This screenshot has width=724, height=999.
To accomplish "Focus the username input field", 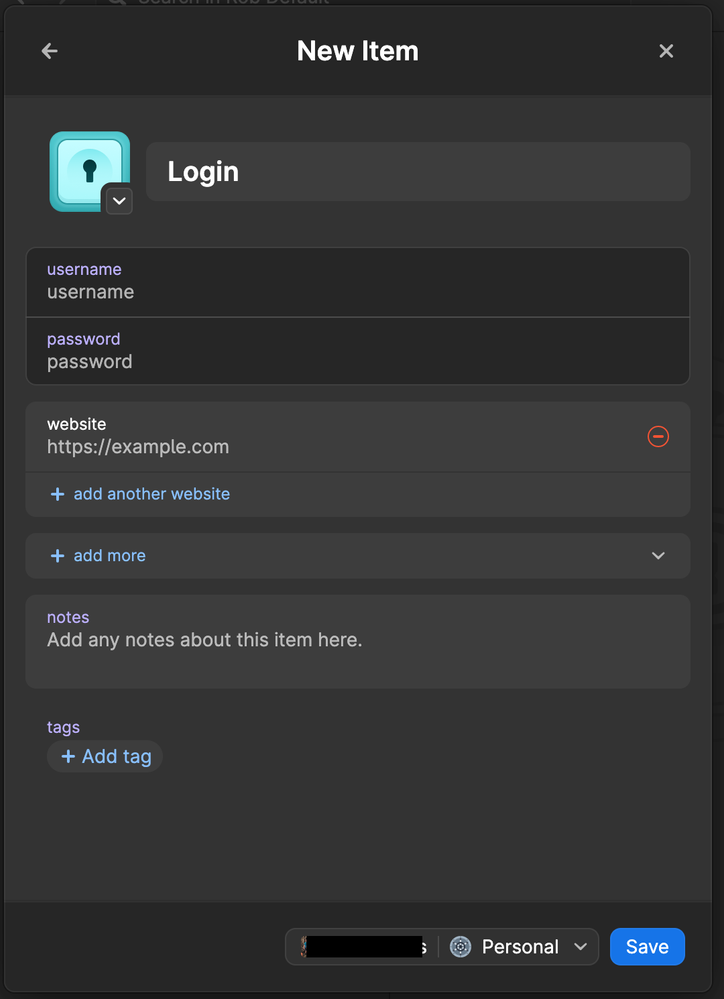I will coord(357,292).
